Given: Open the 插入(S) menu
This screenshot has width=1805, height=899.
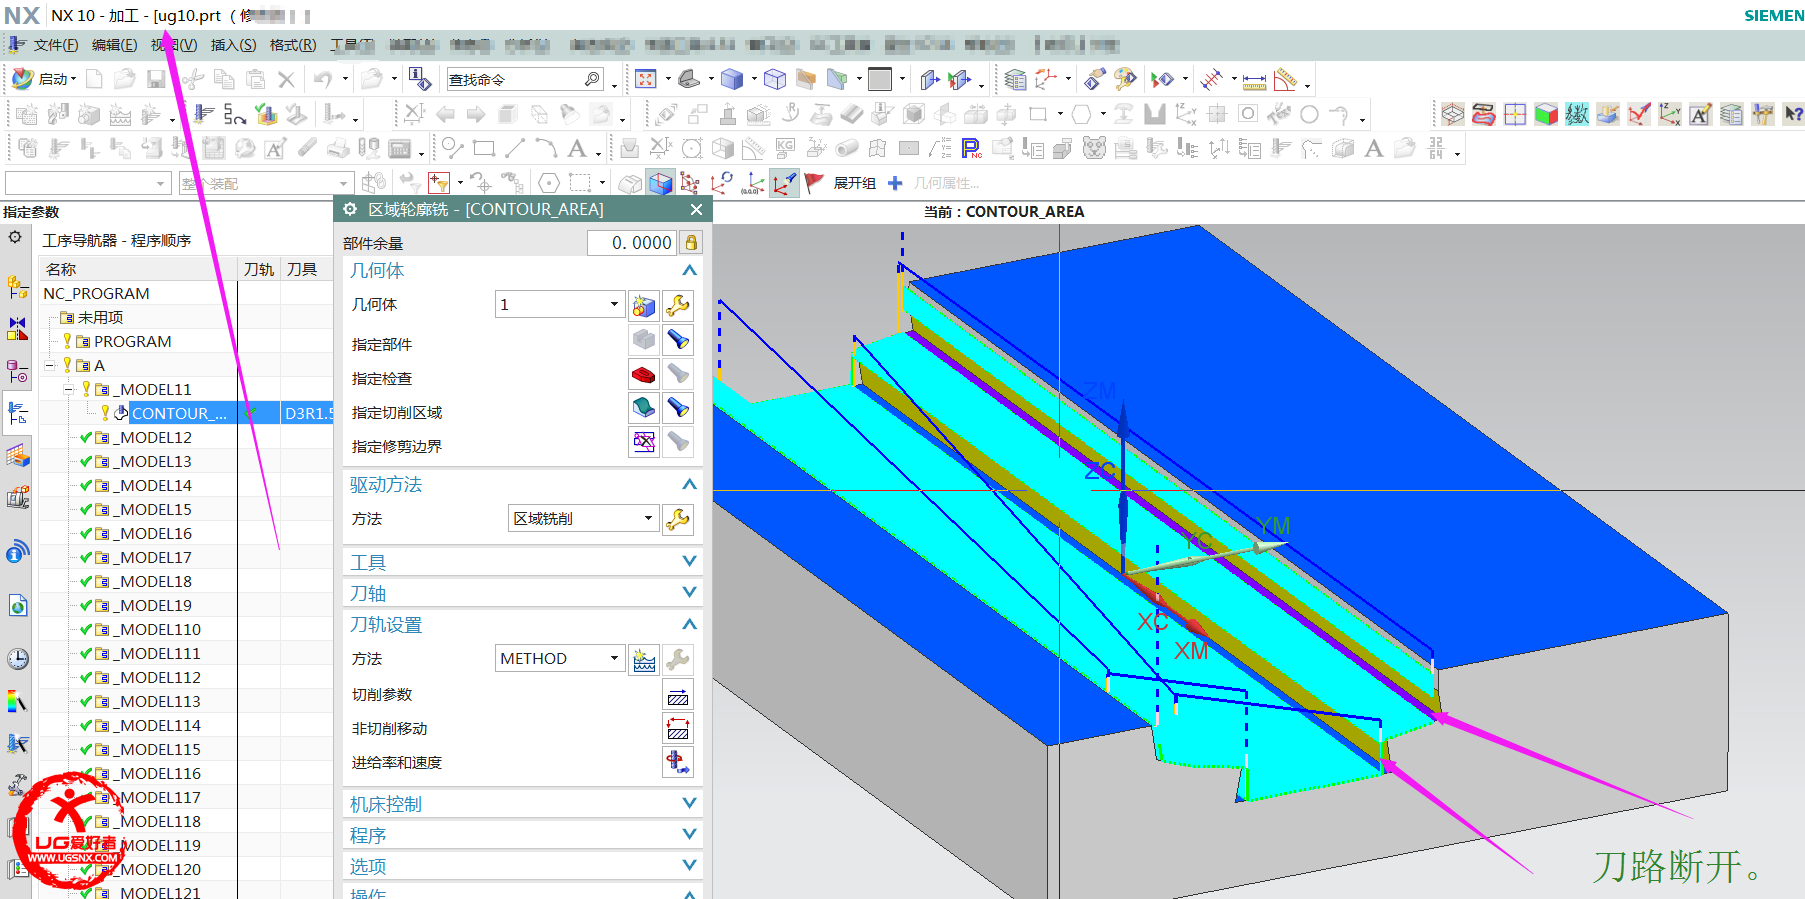Looking at the screenshot, I should coord(233,45).
